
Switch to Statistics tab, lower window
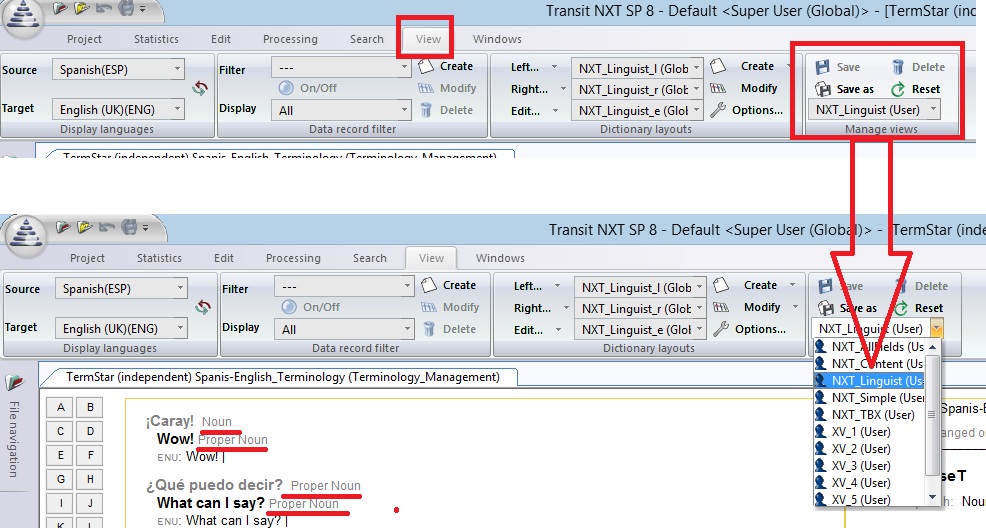(x=159, y=258)
